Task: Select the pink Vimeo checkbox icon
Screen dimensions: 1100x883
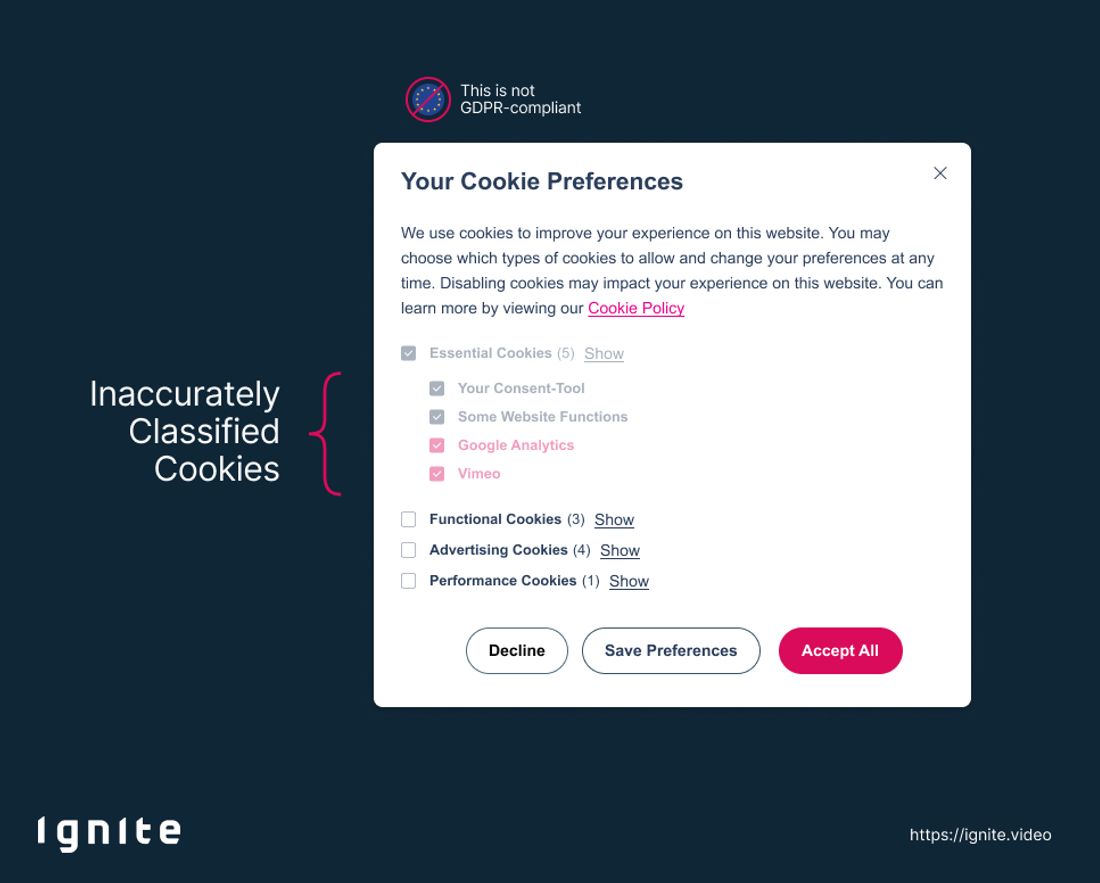Action: (436, 473)
